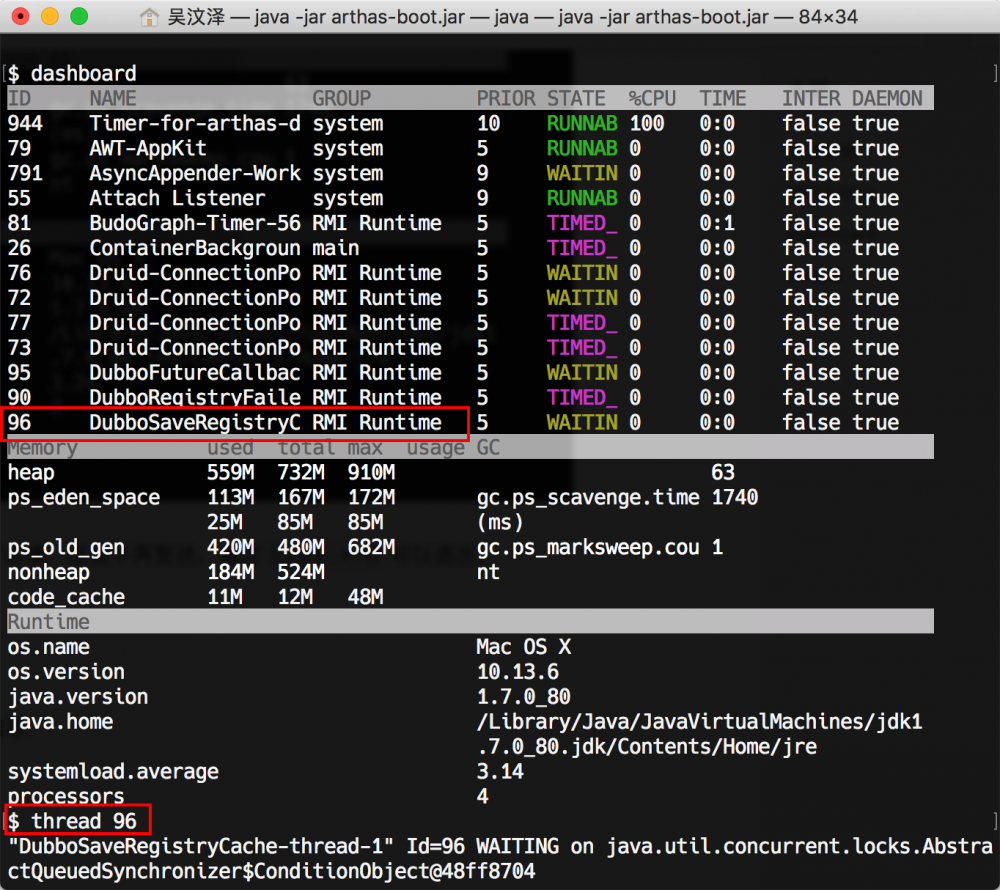The width and height of the screenshot is (1000, 890).
Task: Click the 'ContainerBackgroun' thread name
Action: pyautogui.click(x=195, y=247)
